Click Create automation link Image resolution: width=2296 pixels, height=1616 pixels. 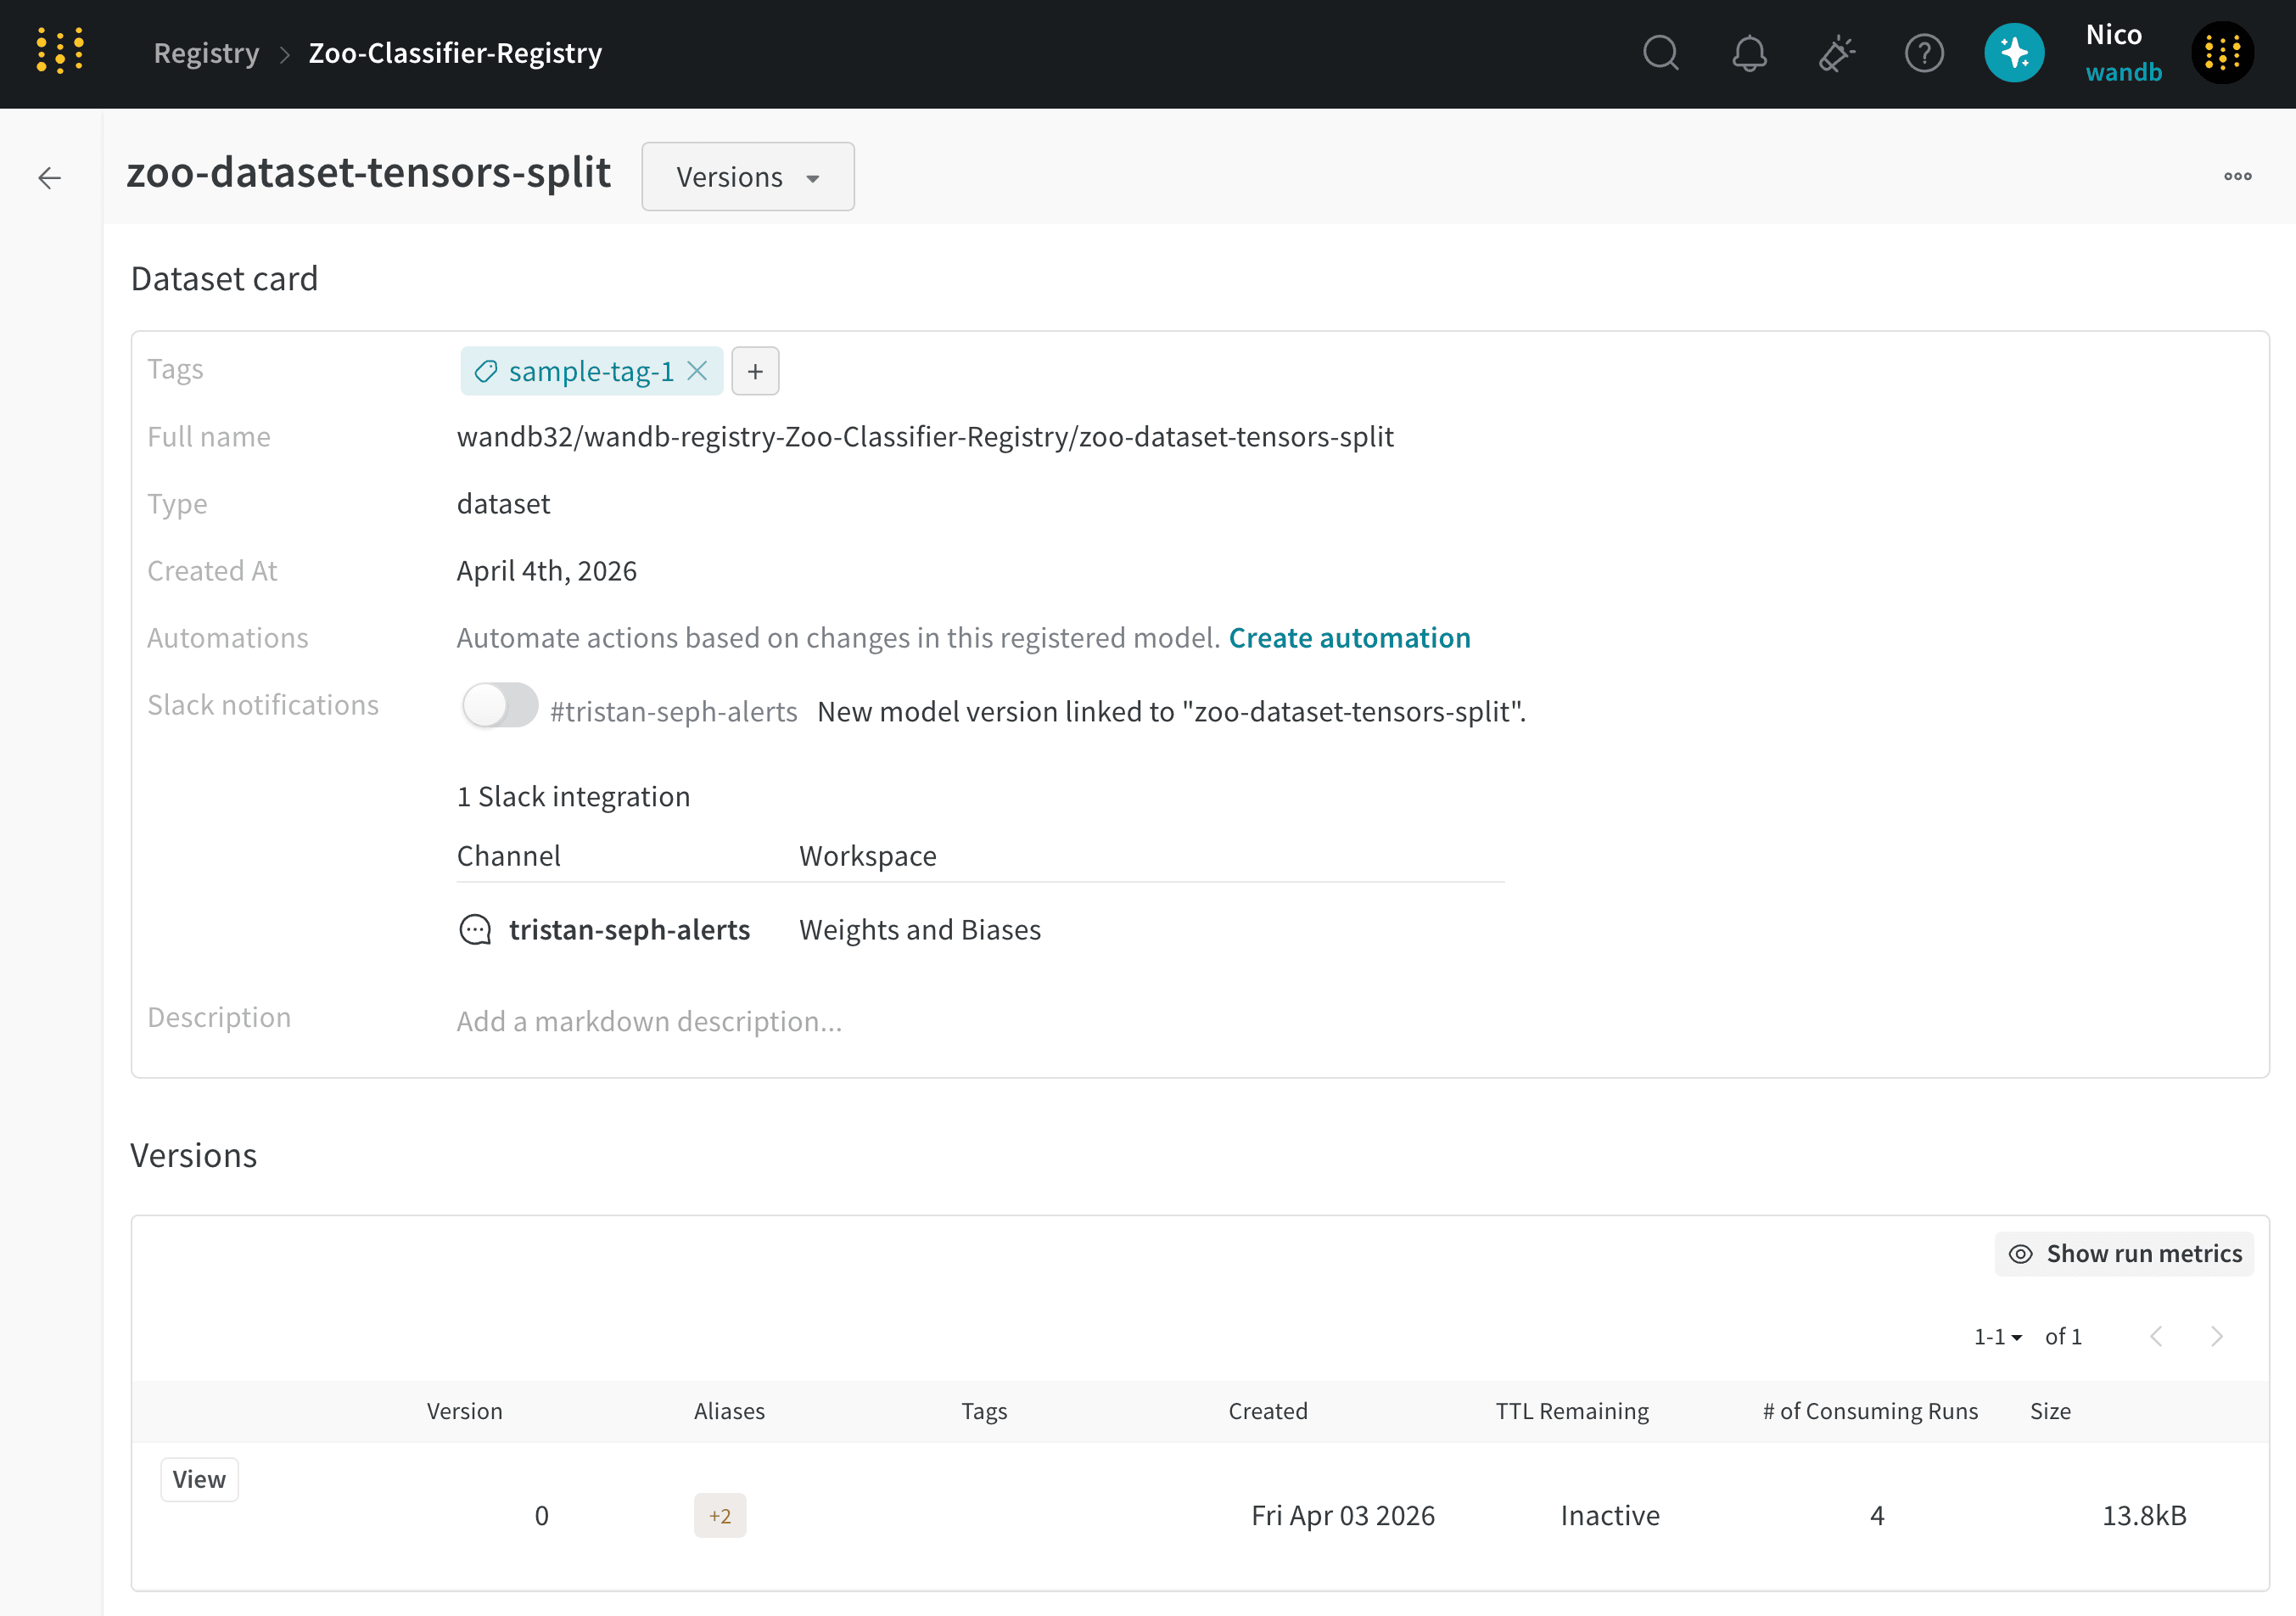pos(1349,638)
